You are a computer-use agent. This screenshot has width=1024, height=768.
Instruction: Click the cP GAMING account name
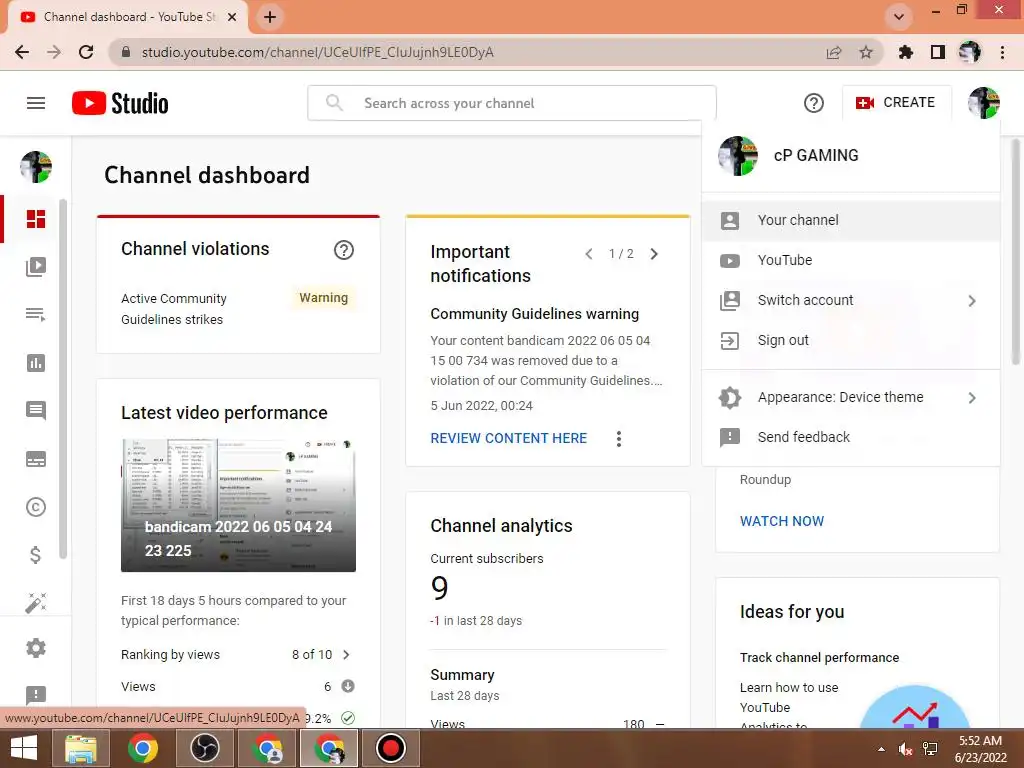(x=816, y=155)
